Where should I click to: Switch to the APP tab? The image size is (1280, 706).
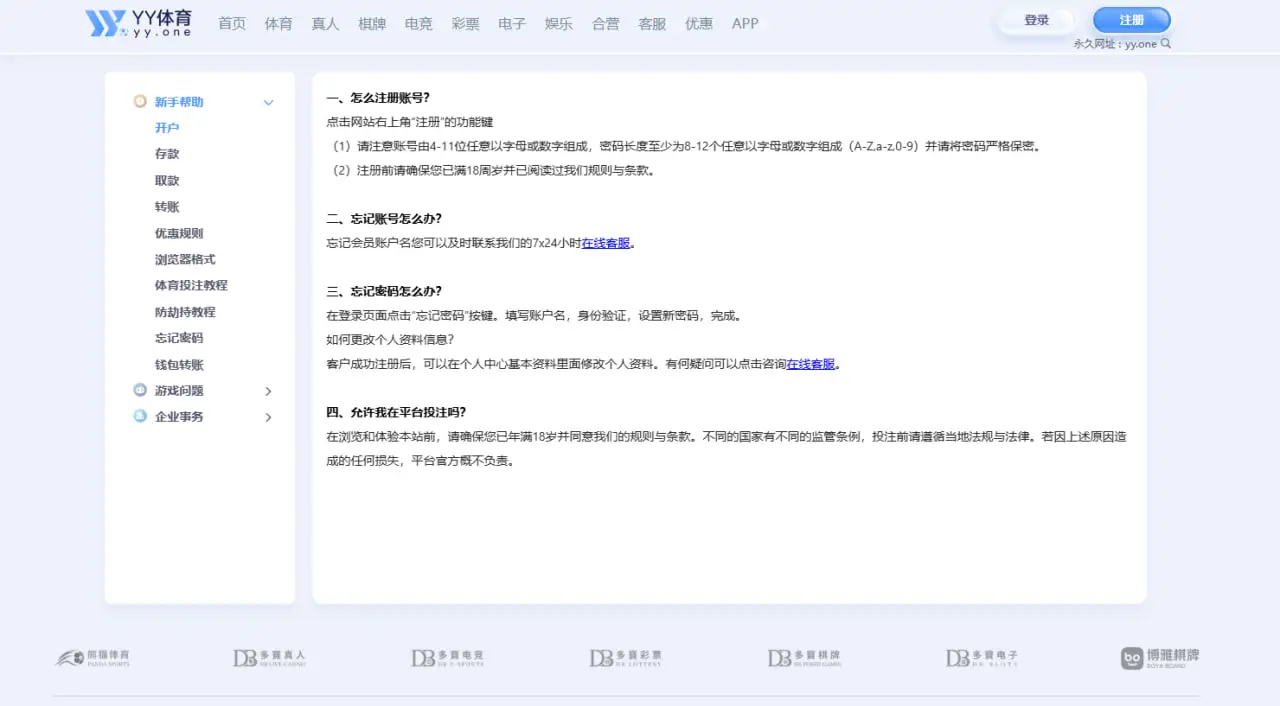[745, 23]
